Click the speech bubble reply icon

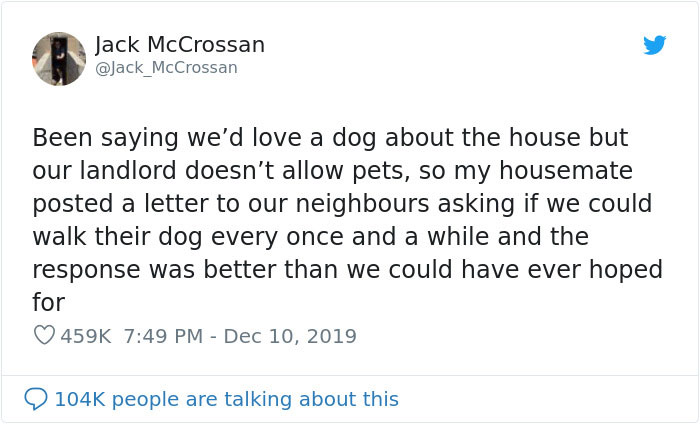35,399
